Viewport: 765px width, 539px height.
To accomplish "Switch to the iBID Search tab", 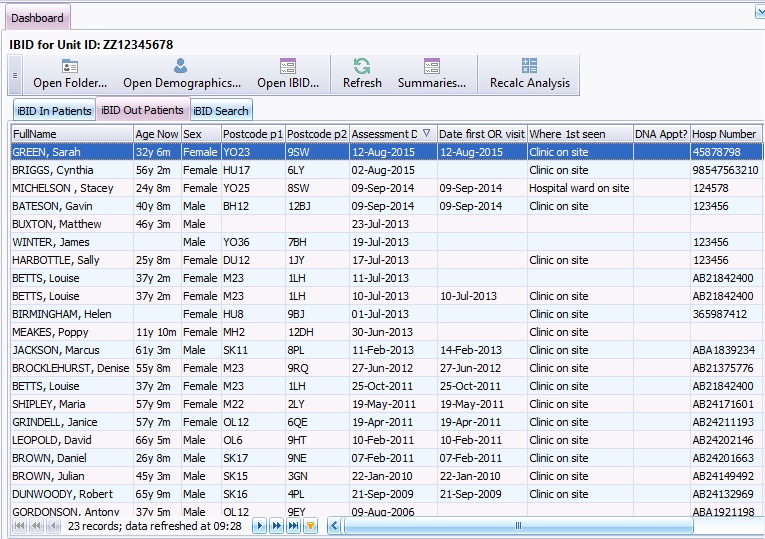I will 221,111.
